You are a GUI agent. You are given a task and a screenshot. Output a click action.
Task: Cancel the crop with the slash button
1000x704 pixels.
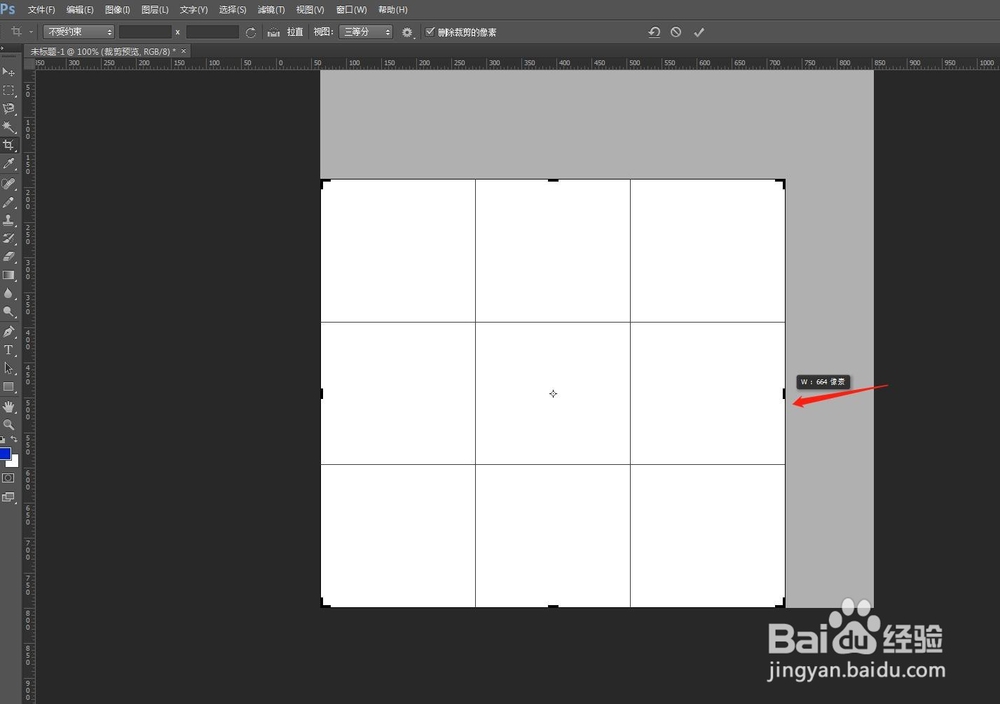pyautogui.click(x=676, y=31)
